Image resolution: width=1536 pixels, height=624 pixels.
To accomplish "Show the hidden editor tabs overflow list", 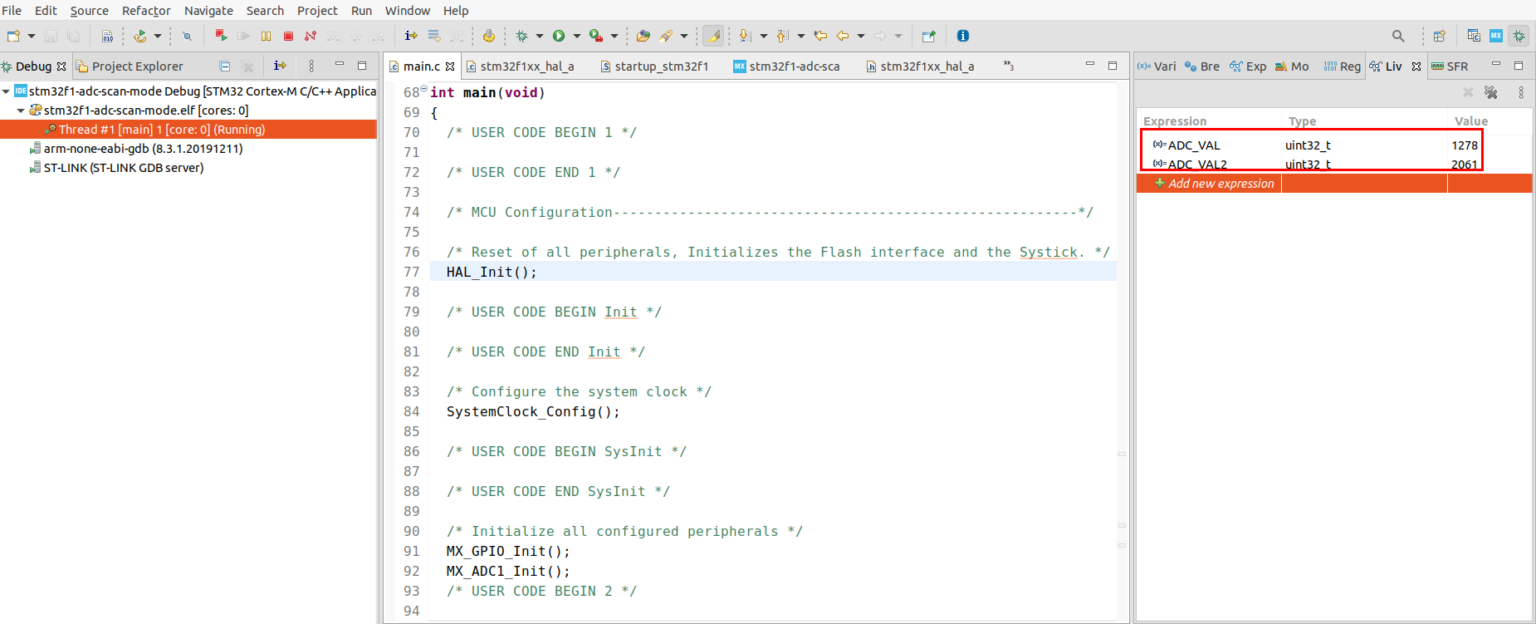I will click(1008, 66).
